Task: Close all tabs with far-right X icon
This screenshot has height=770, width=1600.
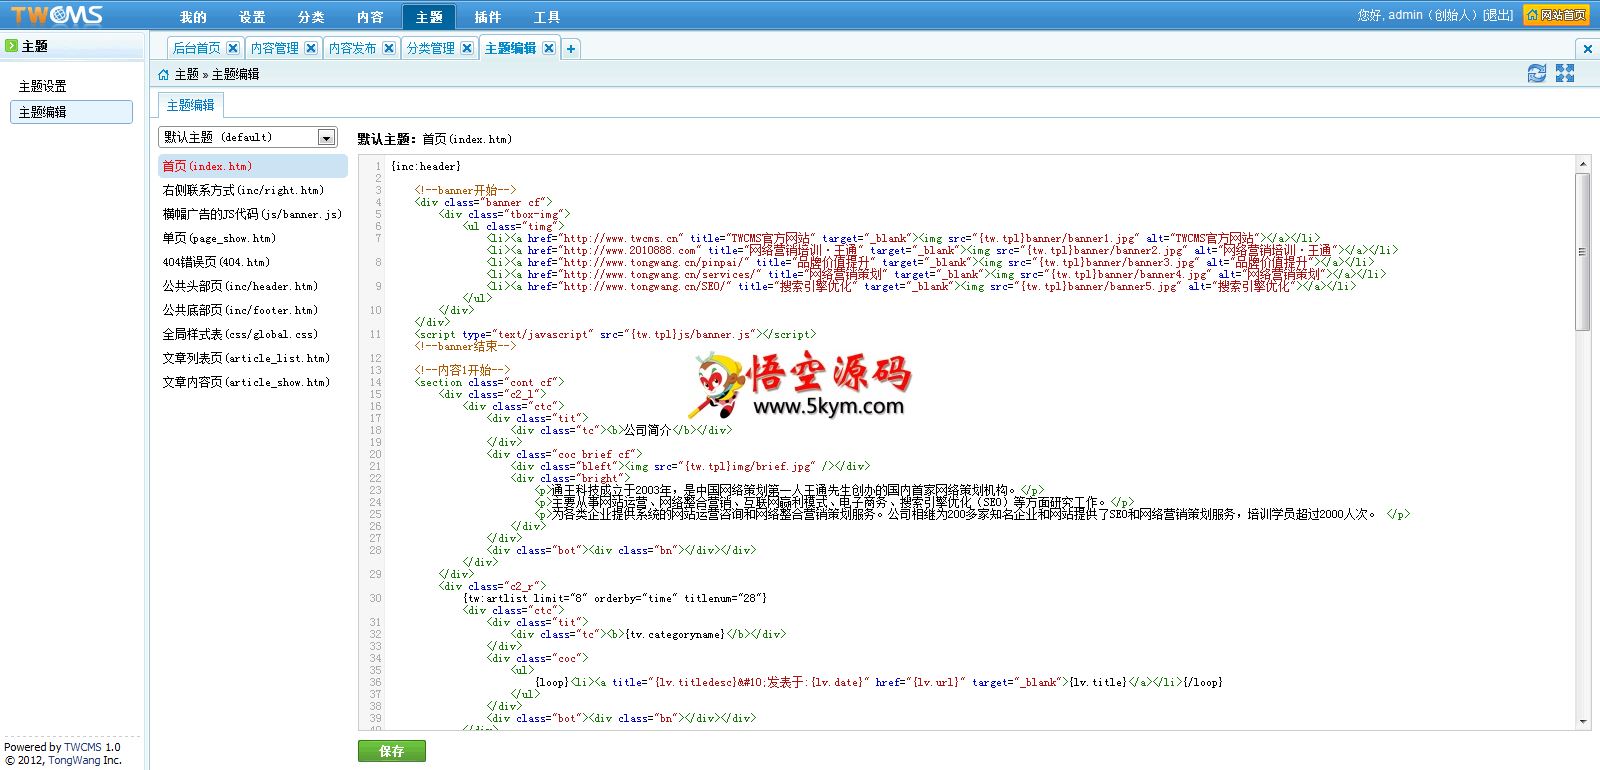Action: tap(1587, 48)
